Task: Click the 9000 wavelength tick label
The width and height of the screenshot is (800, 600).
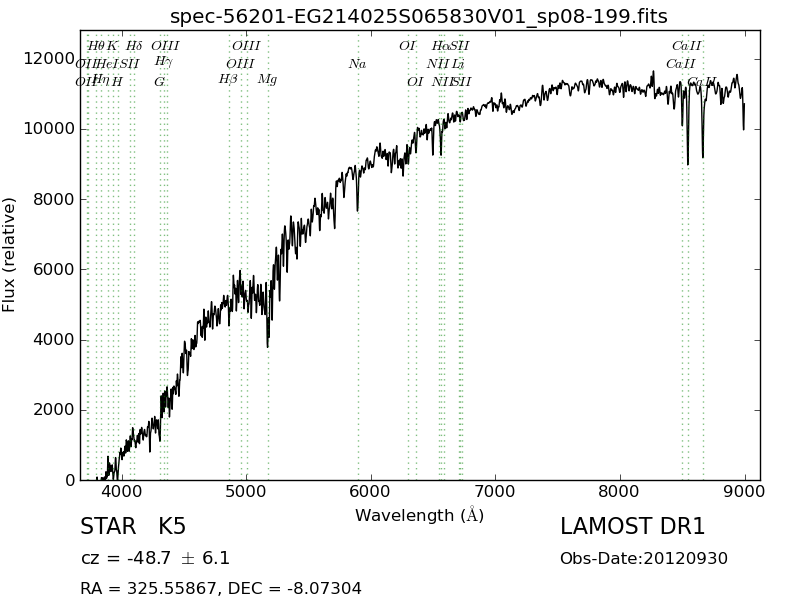Action: [x=745, y=491]
